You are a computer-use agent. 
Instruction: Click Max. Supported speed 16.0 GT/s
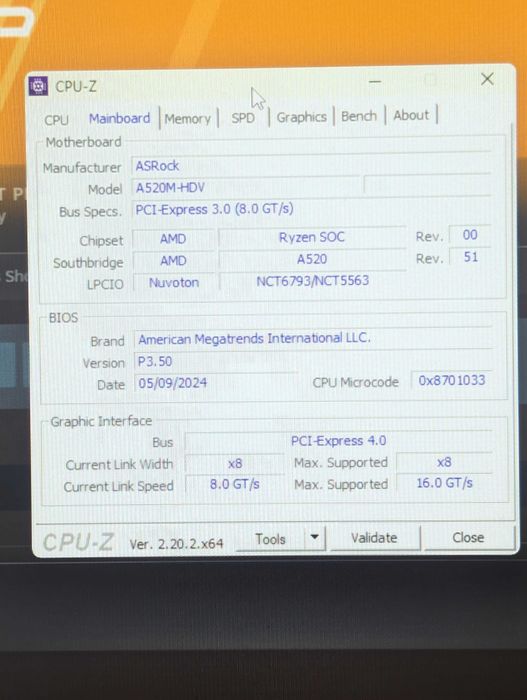pyautogui.click(x=444, y=483)
